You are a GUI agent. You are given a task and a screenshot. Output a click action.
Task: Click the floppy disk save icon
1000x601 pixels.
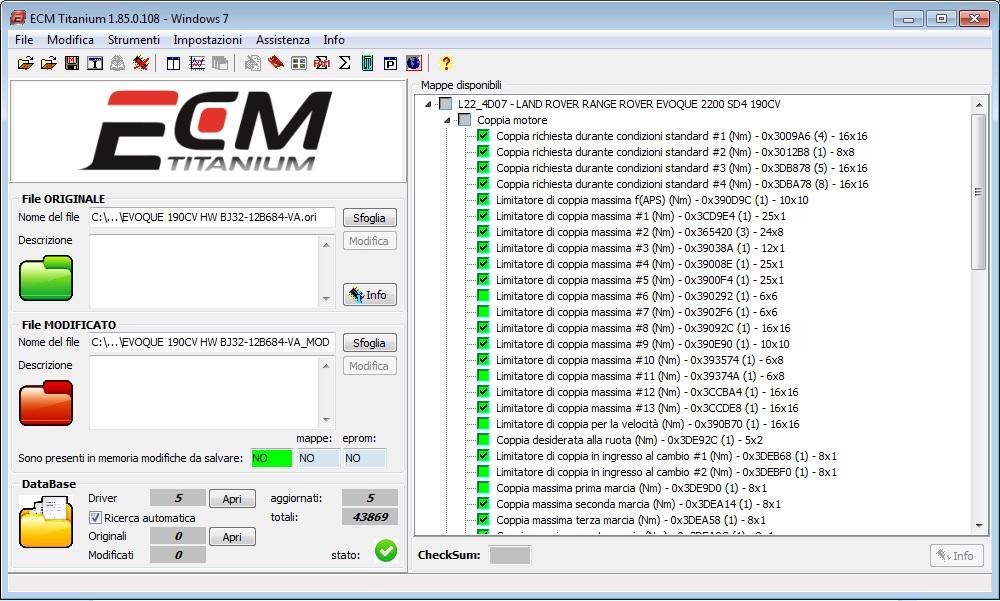(72, 63)
